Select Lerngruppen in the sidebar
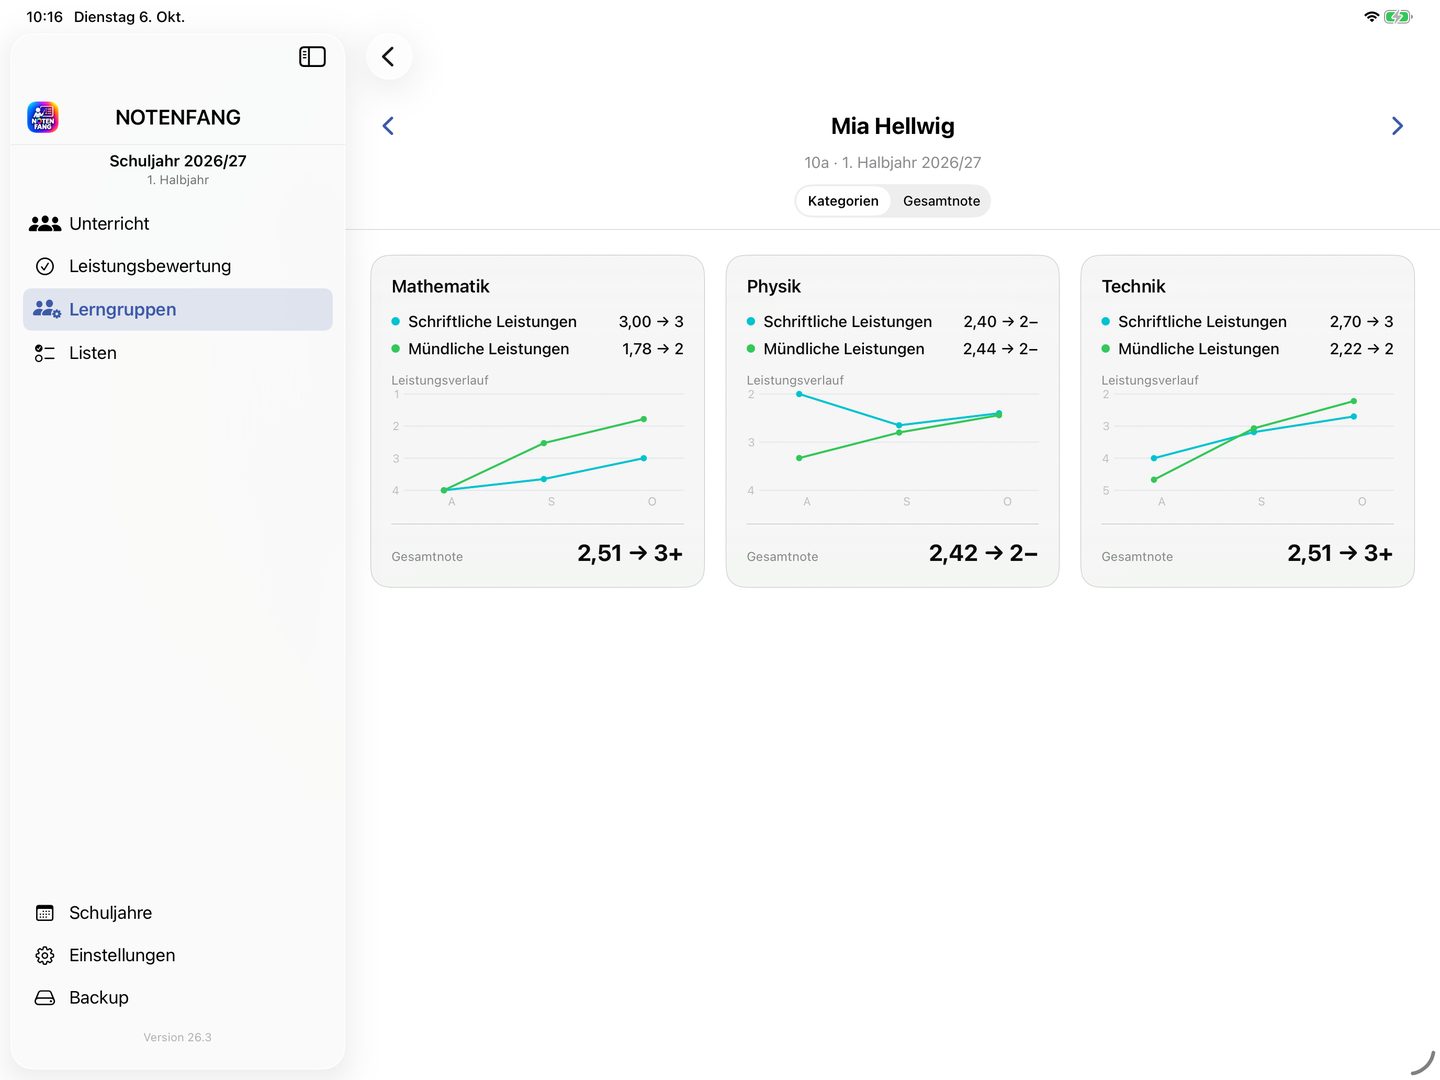Image resolution: width=1440 pixels, height=1080 pixels. click(x=178, y=310)
